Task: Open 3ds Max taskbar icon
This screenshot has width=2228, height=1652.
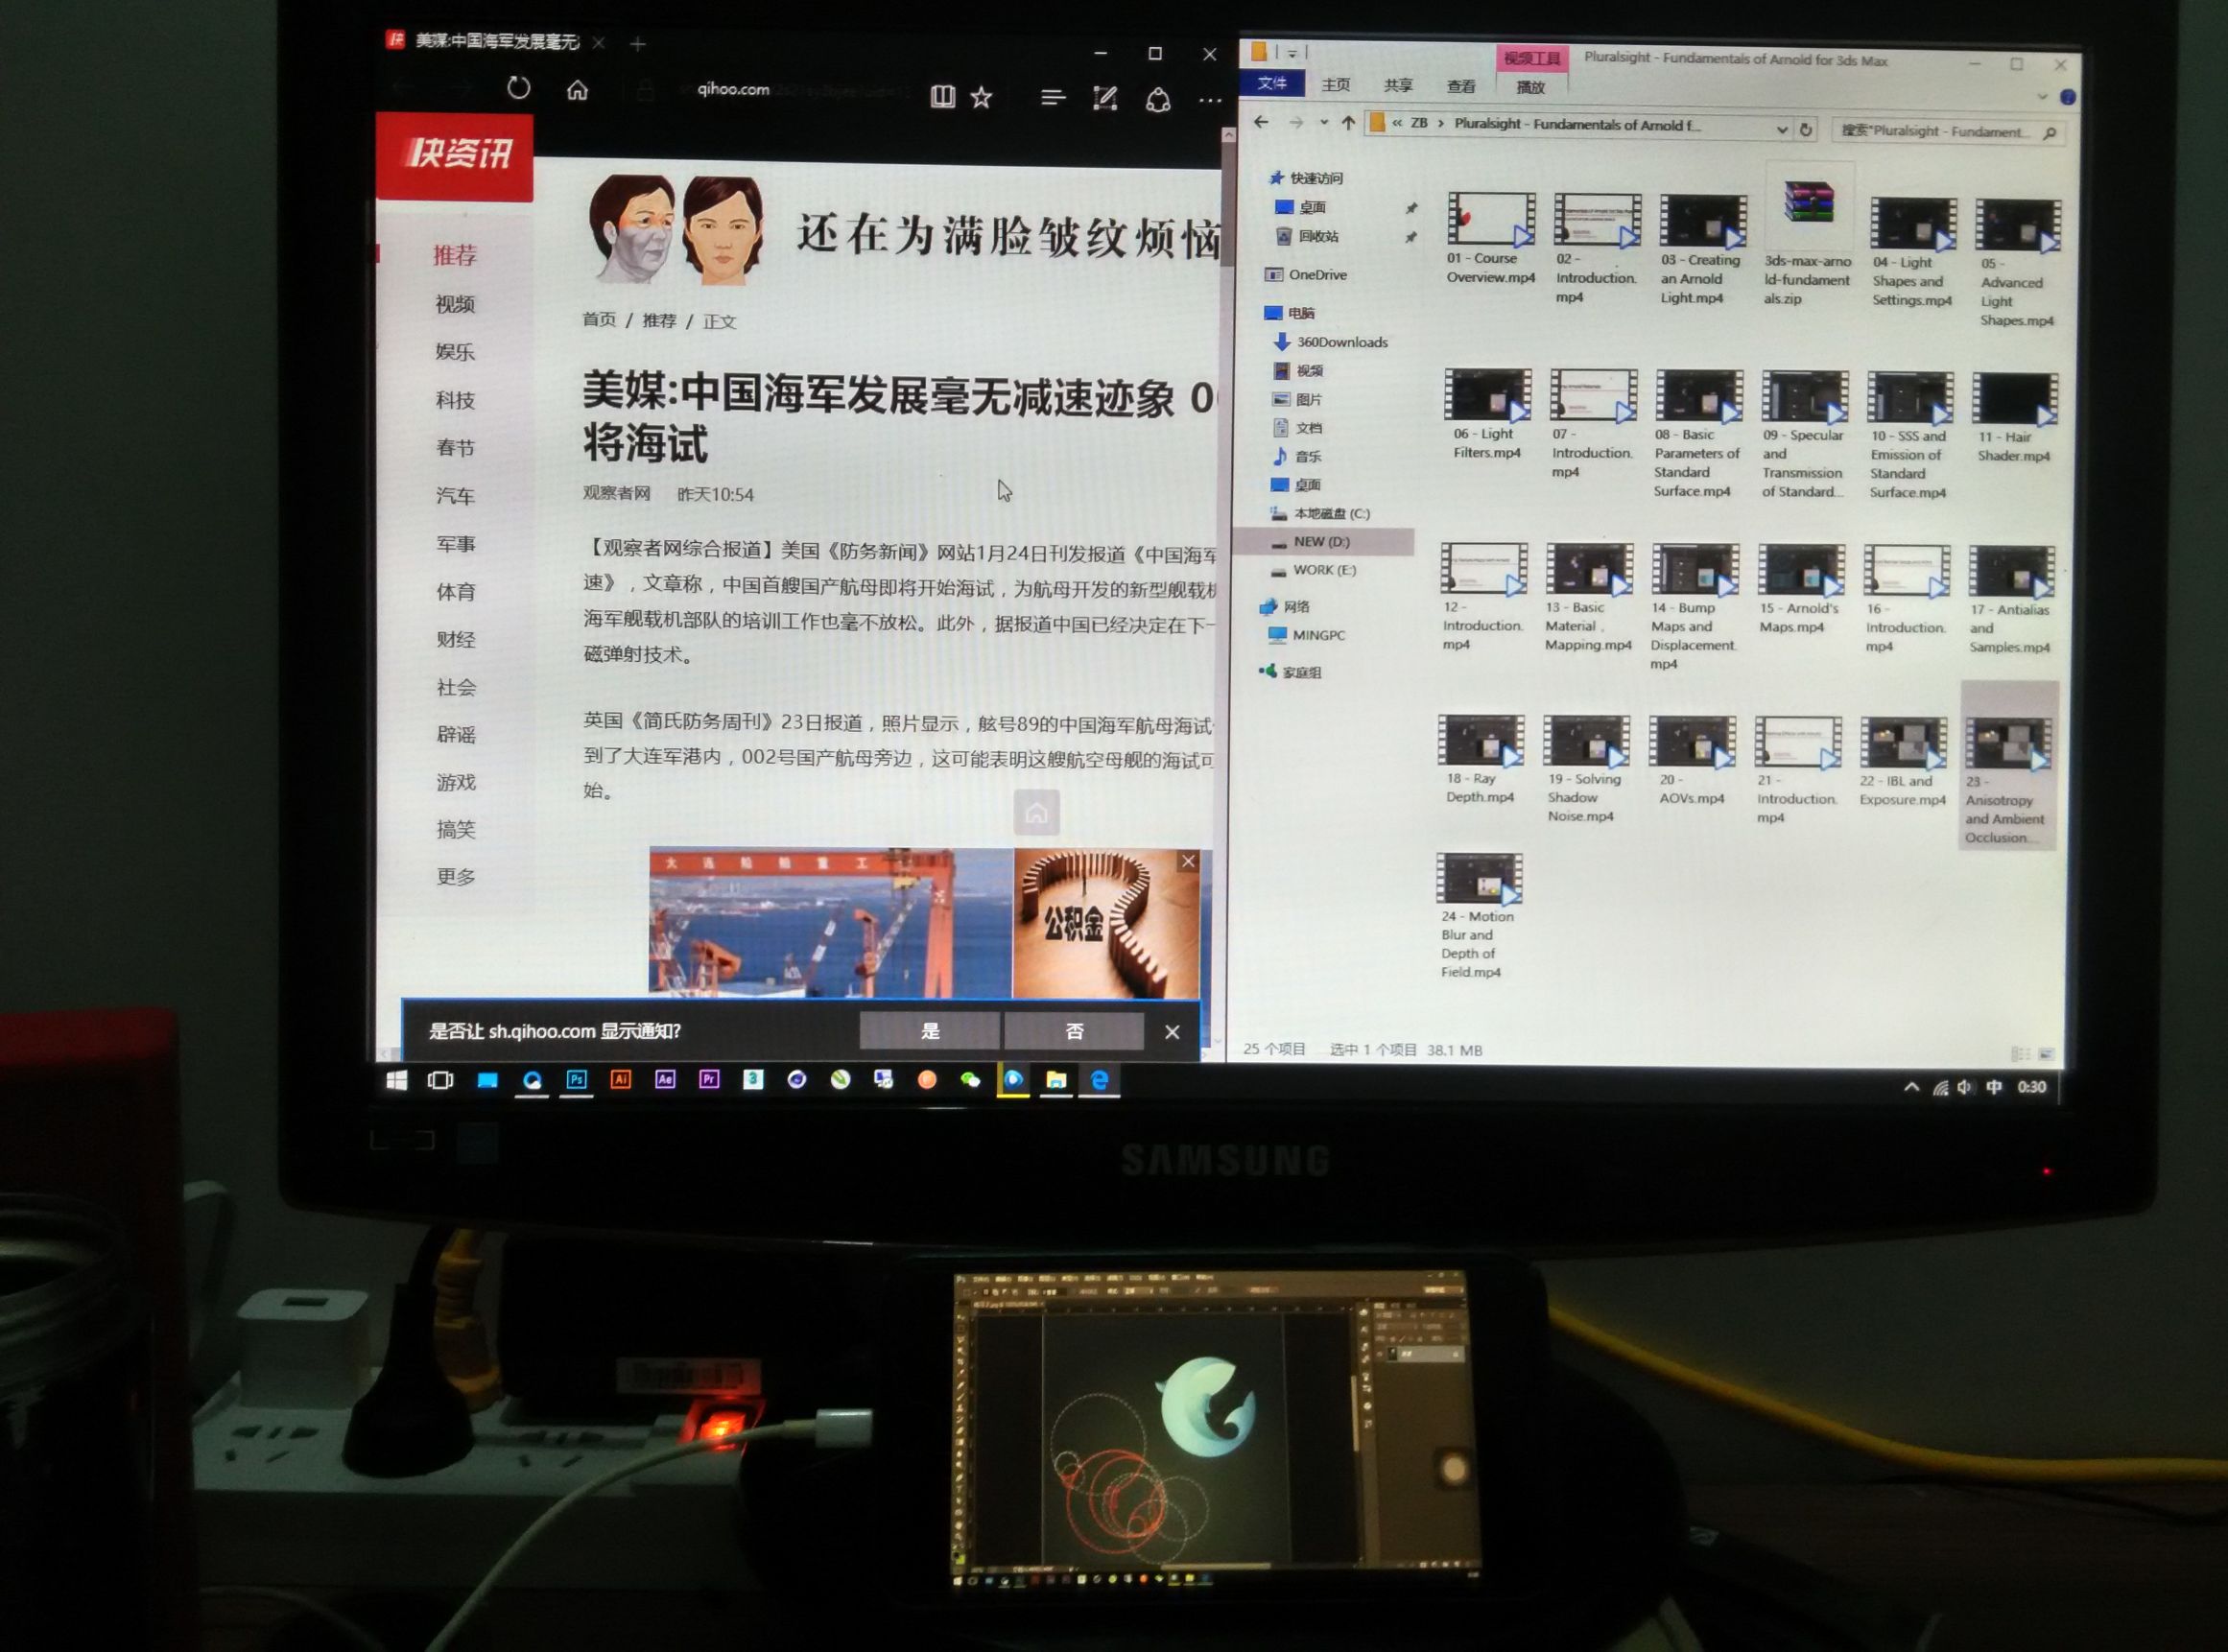Action: coord(753,1079)
